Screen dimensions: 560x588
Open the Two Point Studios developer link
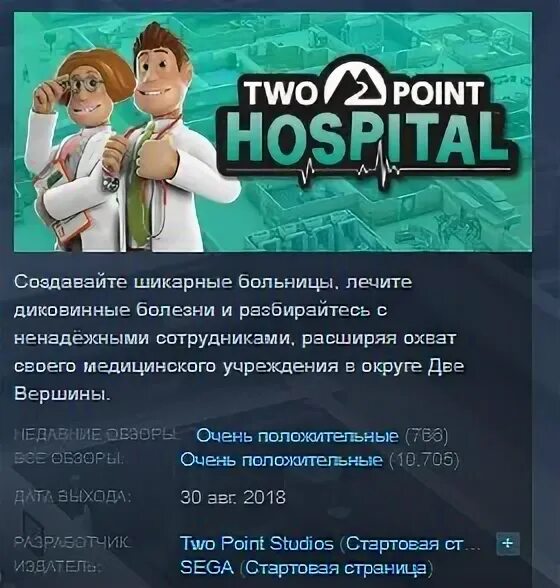pos(257,543)
